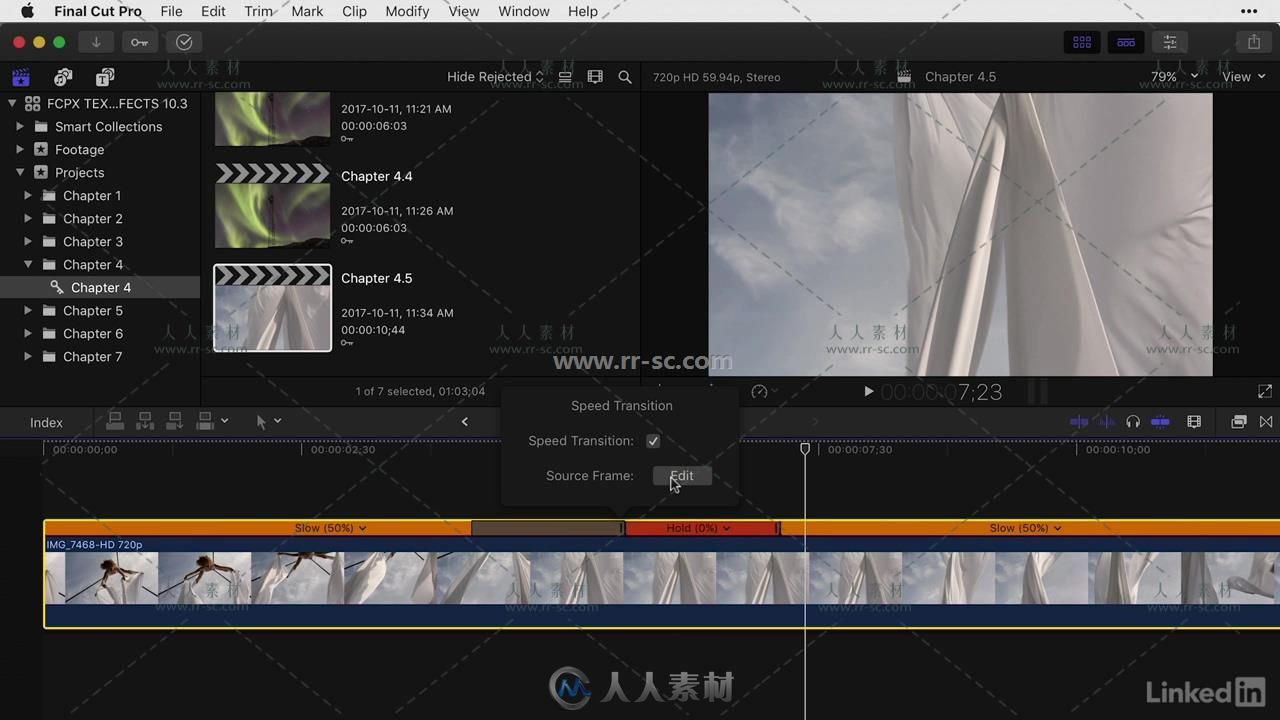Open the photos and audio sidebar
Viewport: 1280px width, 720px height.
(x=63, y=77)
